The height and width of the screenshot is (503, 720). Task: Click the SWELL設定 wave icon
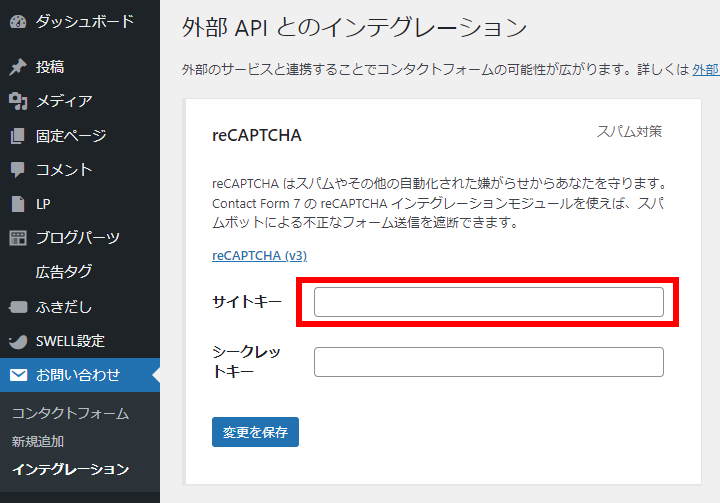tap(18, 341)
